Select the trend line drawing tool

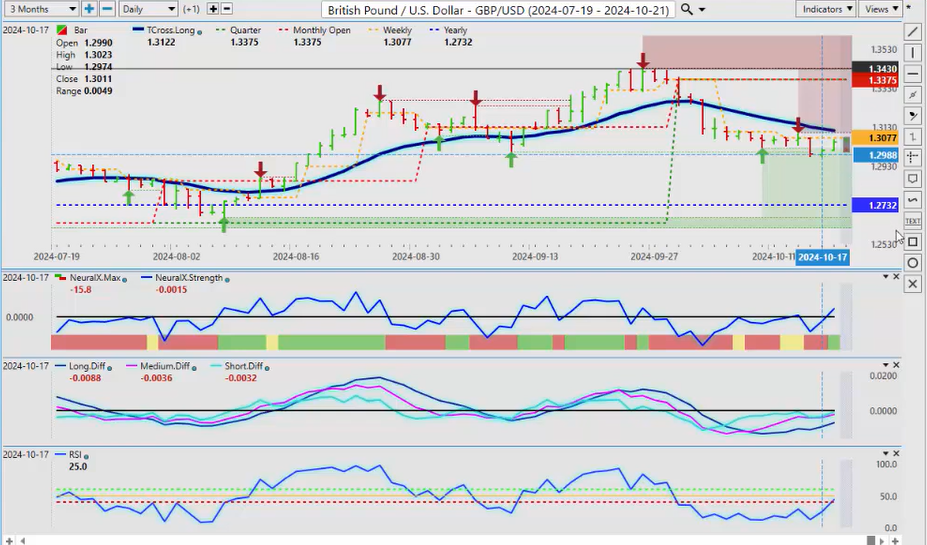(913, 32)
